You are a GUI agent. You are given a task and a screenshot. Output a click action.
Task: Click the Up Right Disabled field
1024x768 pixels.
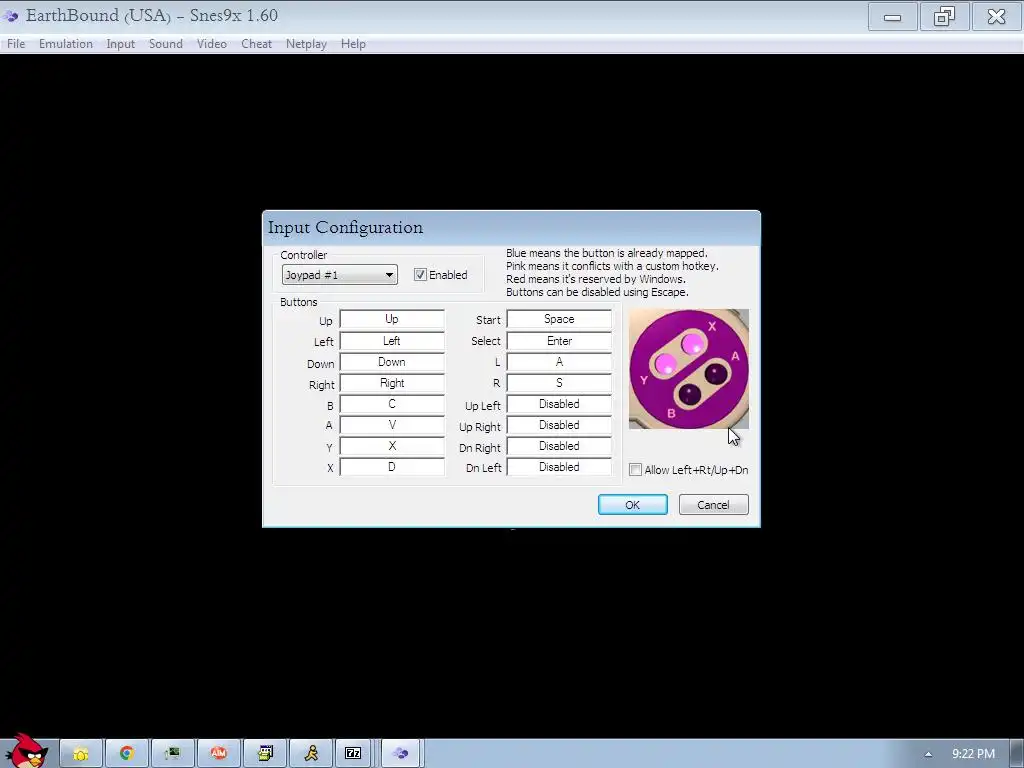559,424
